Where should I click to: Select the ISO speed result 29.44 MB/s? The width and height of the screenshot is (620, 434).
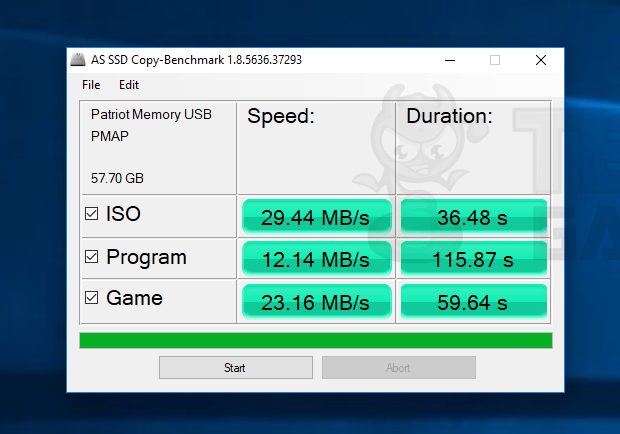pyautogui.click(x=316, y=216)
